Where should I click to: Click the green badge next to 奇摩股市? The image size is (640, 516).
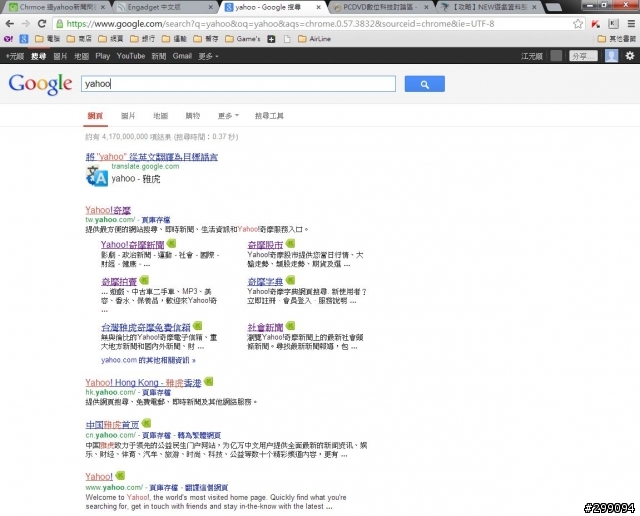point(290,243)
